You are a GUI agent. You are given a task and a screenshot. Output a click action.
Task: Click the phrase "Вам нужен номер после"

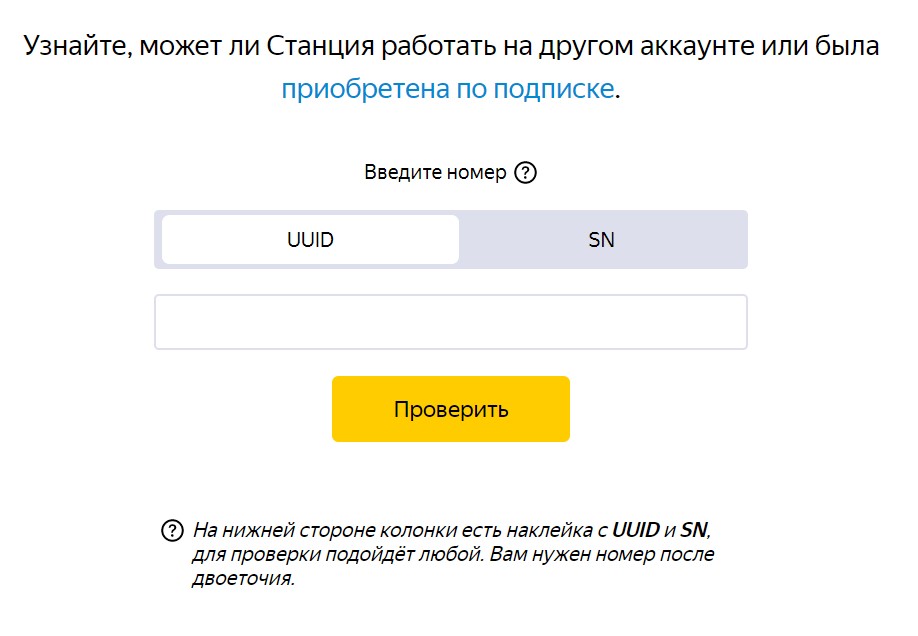[x=598, y=554]
